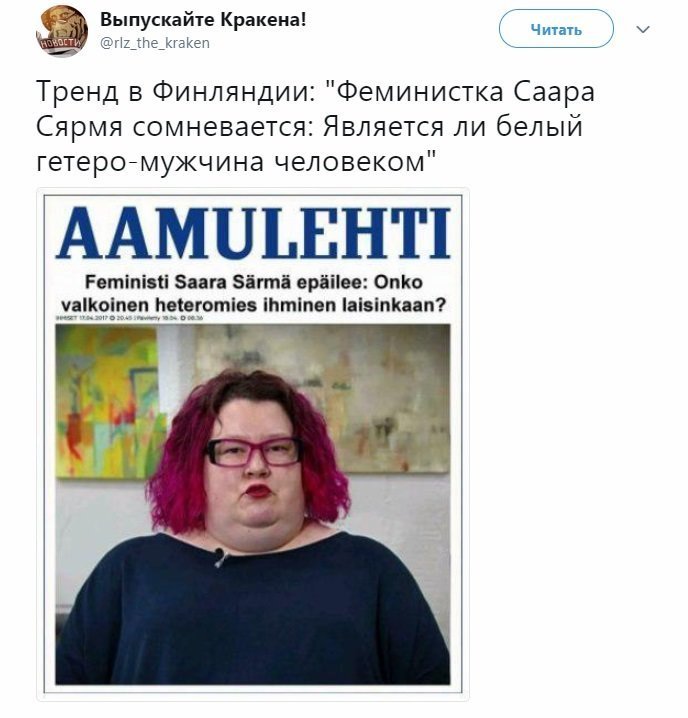Click the 'Выпускайте Кракена!' display name
This screenshot has width=688, height=718.
point(203,19)
